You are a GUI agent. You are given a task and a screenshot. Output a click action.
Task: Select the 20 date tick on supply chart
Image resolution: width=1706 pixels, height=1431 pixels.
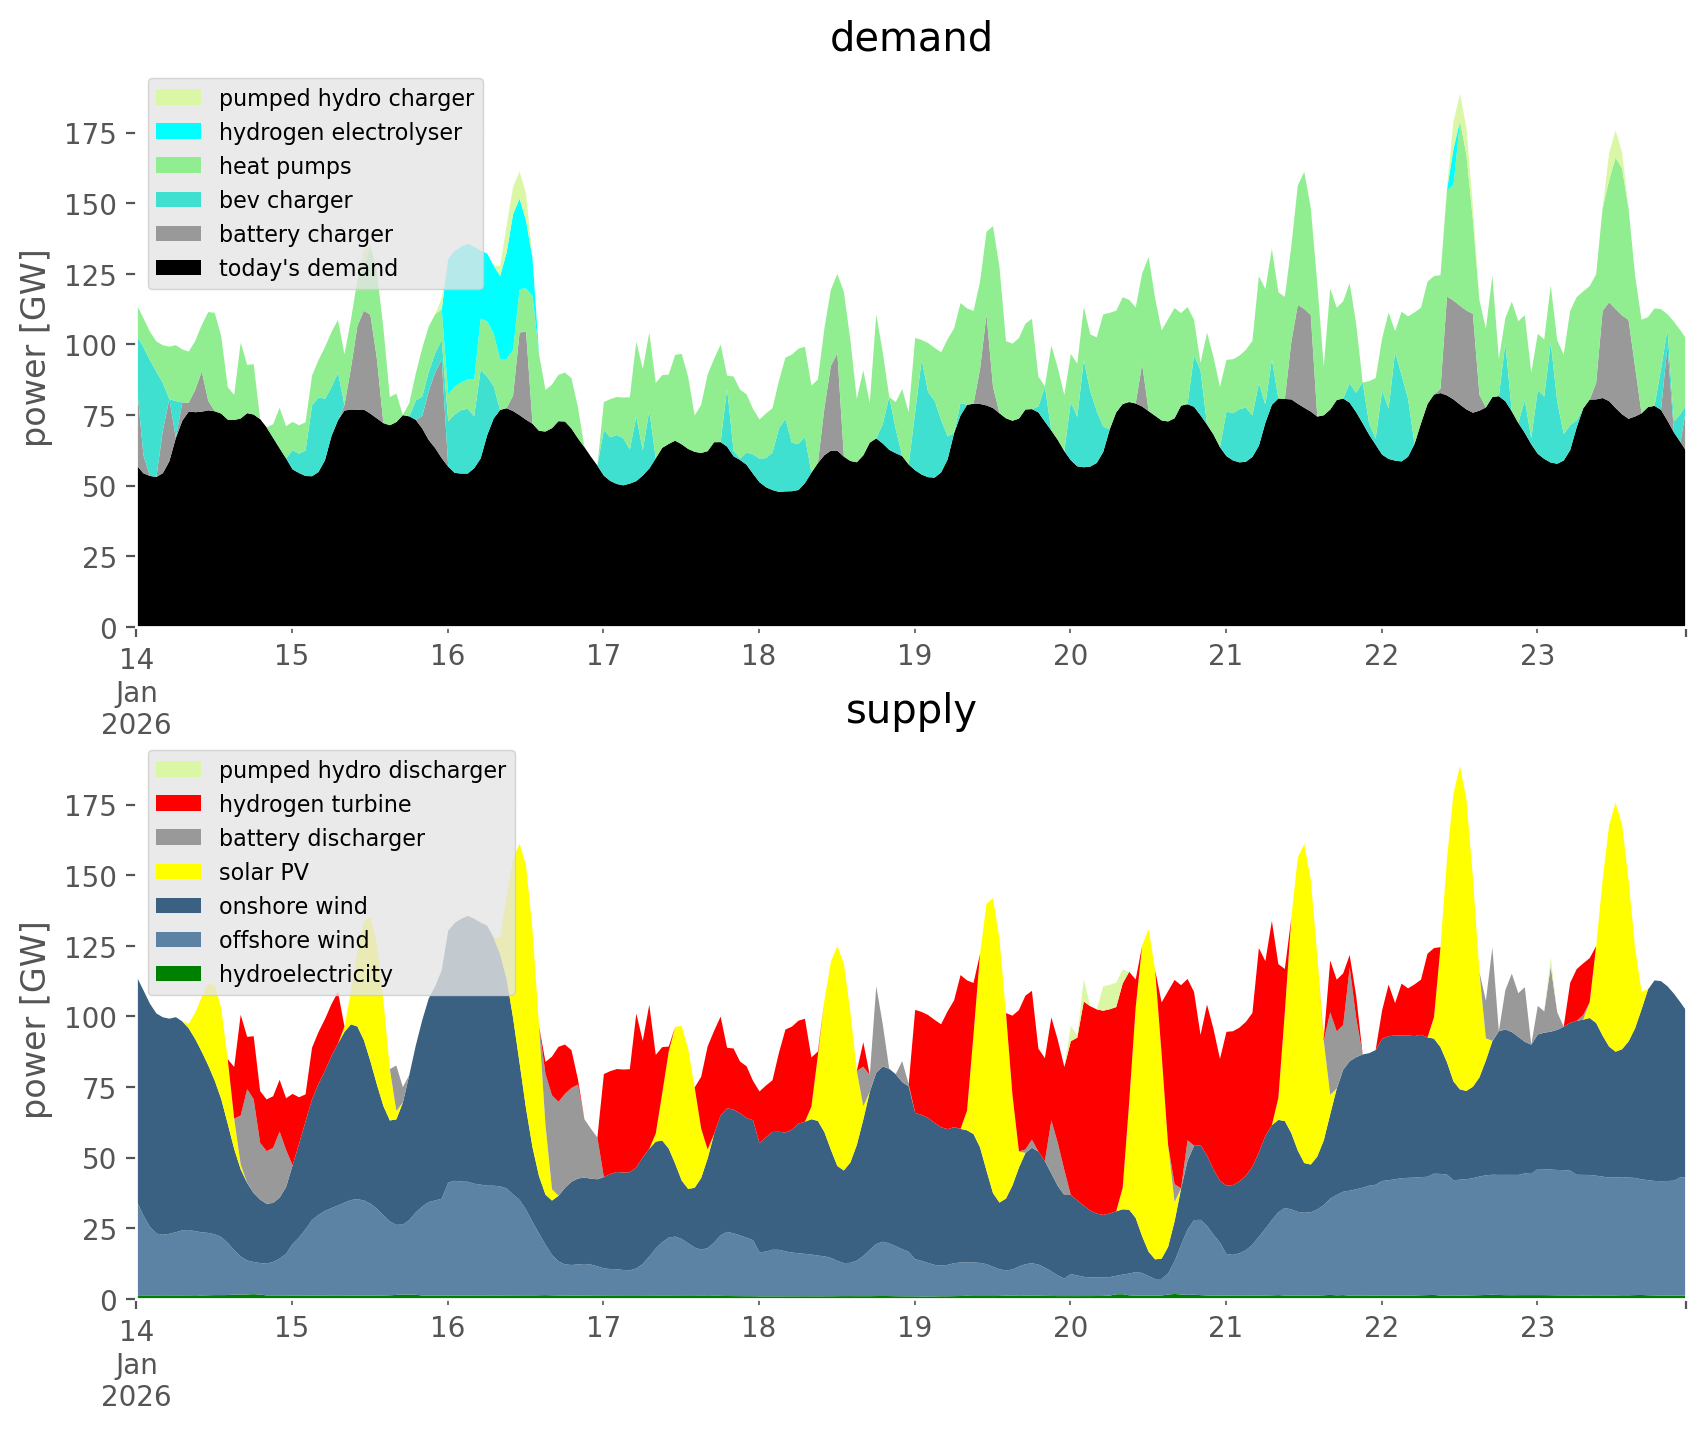pos(1070,1328)
